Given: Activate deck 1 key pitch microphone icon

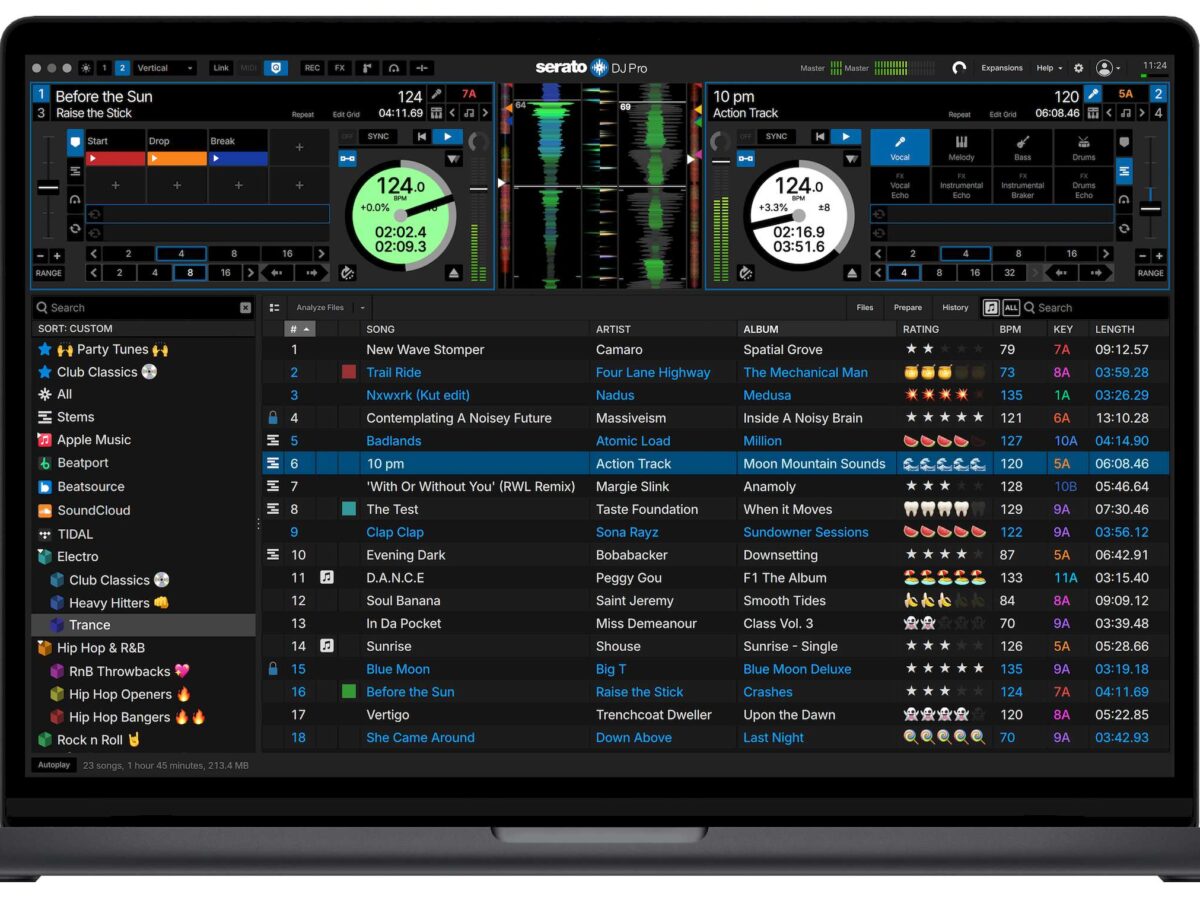Looking at the screenshot, I should pyautogui.click(x=436, y=95).
